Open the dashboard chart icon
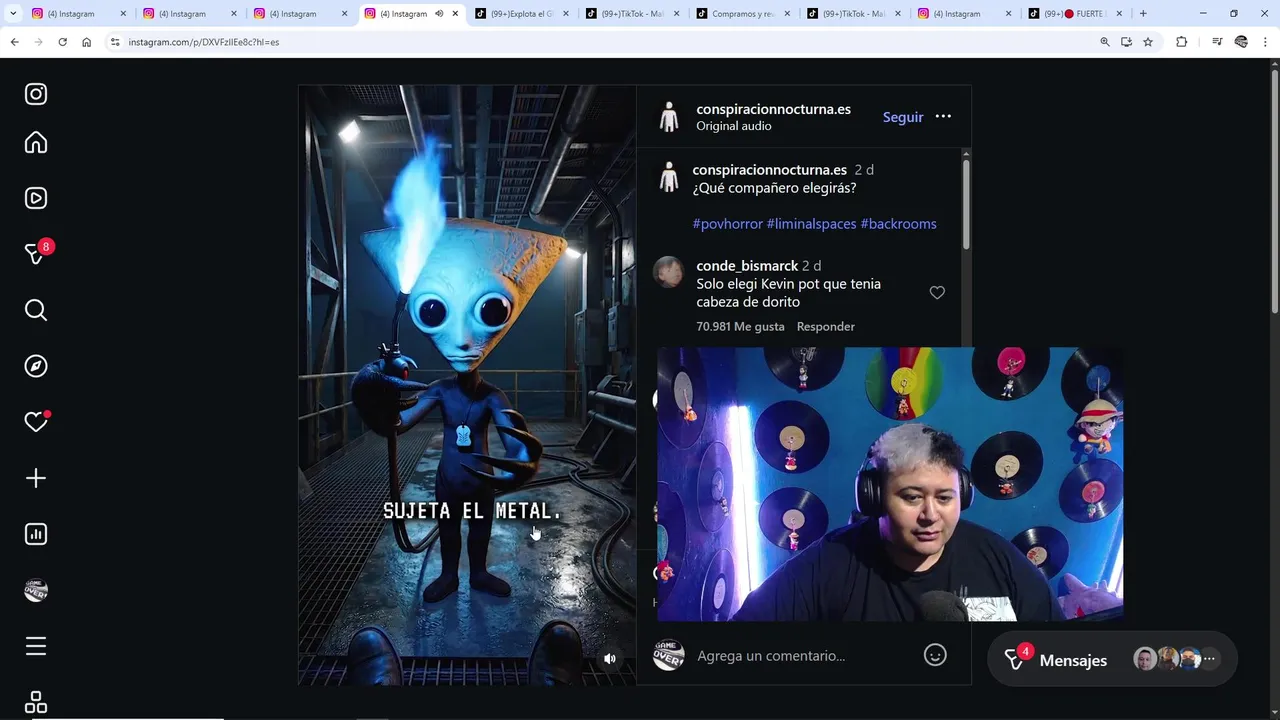The height and width of the screenshot is (720, 1280). click(x=36, y=534)
